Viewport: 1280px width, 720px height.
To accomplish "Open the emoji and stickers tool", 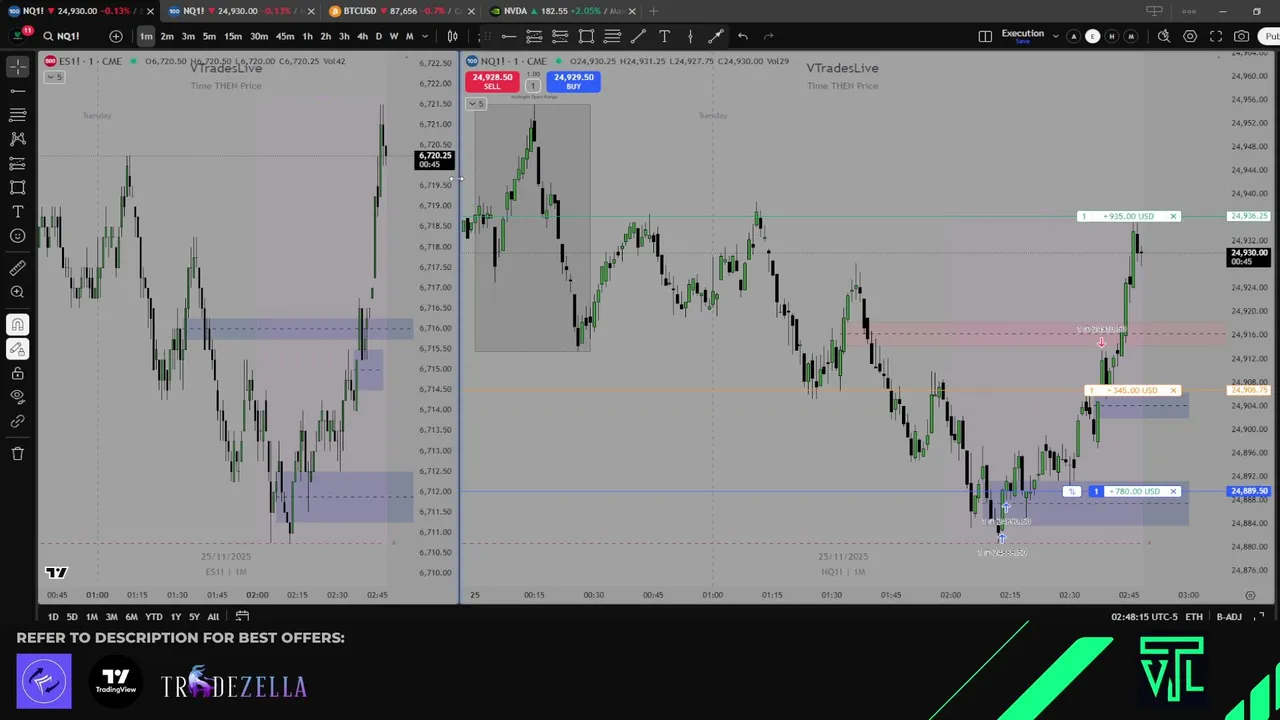I will 17,236.
